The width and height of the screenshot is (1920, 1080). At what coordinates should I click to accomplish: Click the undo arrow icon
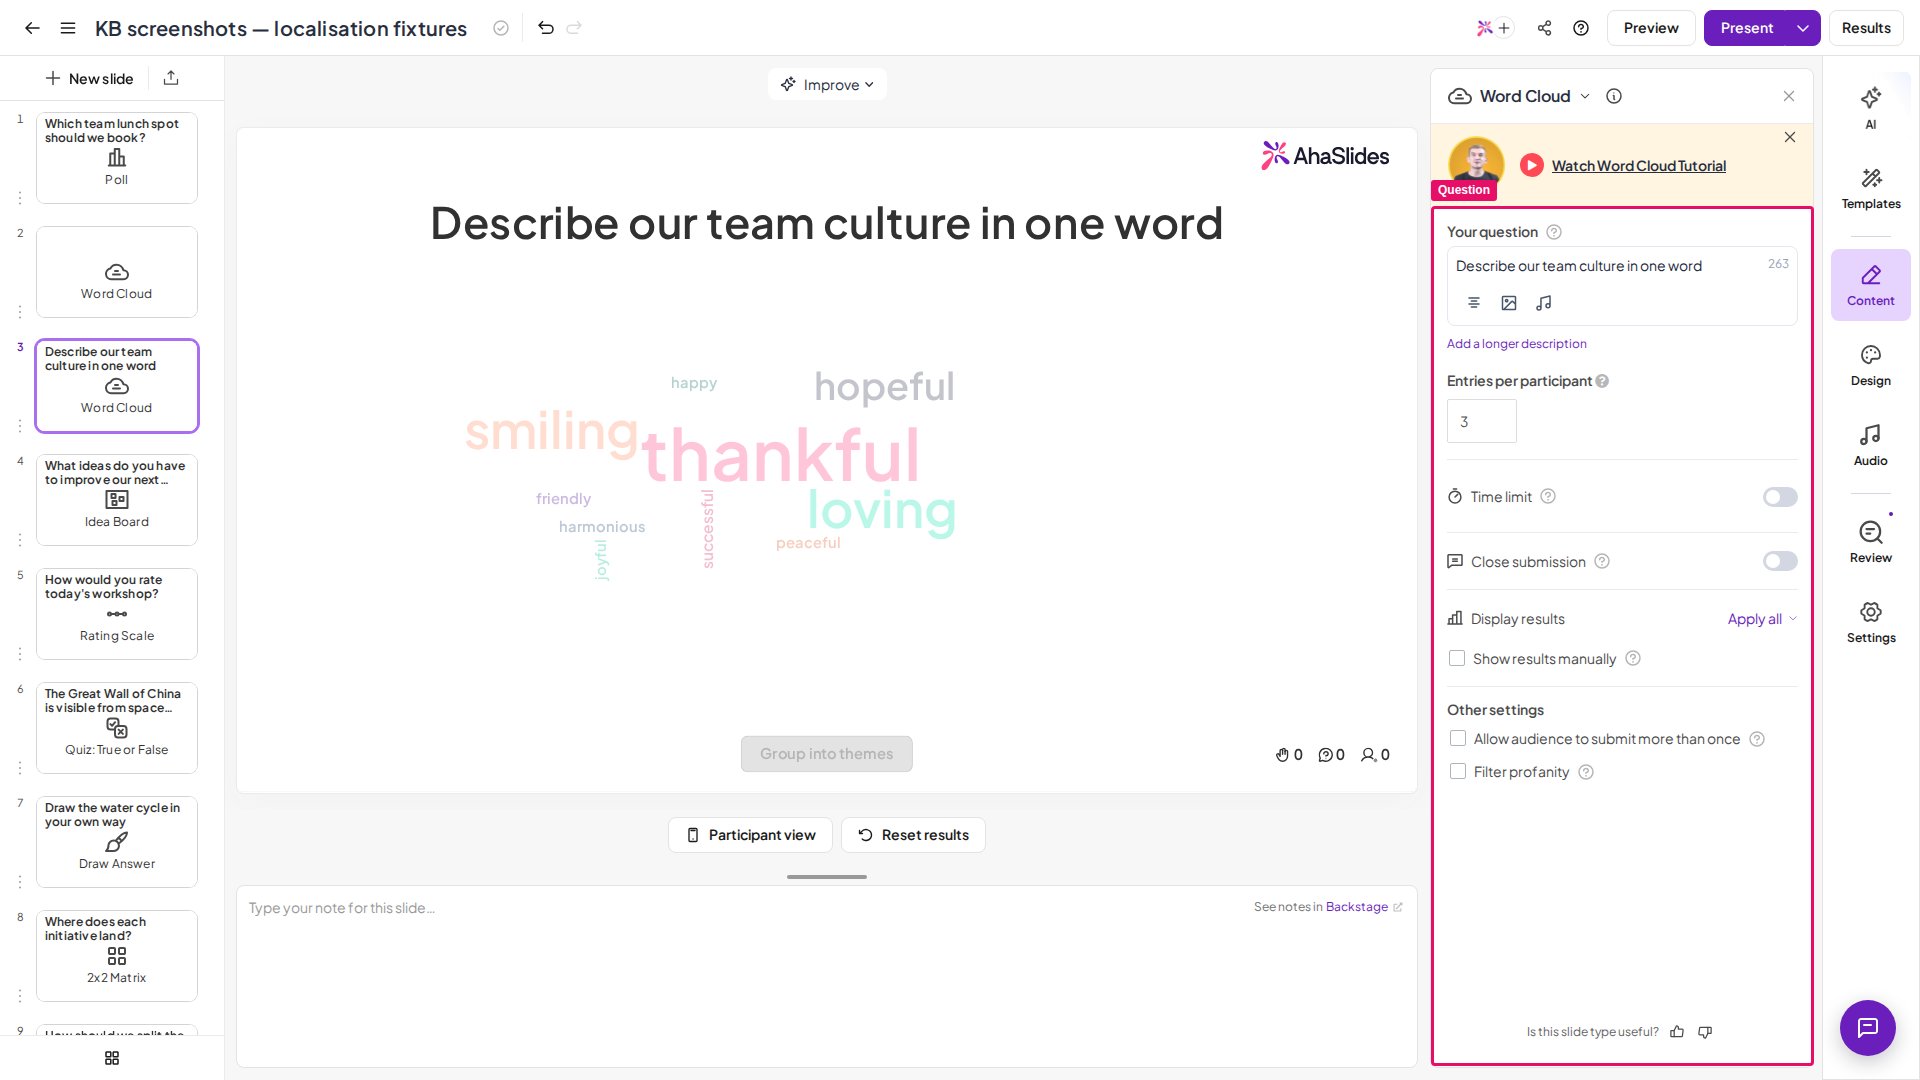(x=546, y=28)
